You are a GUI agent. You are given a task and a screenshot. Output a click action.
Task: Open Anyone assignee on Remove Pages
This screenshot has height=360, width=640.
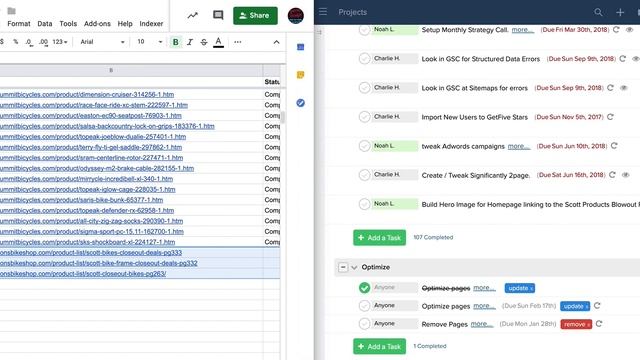(394, 323)
